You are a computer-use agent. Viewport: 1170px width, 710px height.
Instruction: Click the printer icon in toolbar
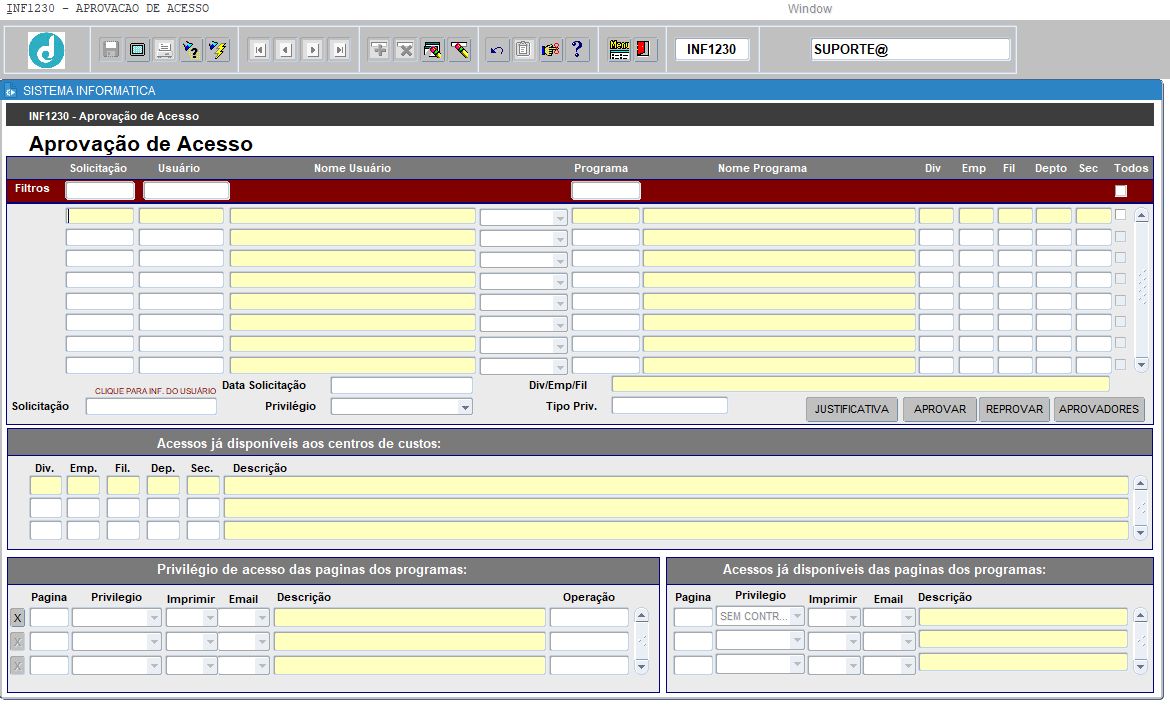pyautogui.click(x=165, y=50)
